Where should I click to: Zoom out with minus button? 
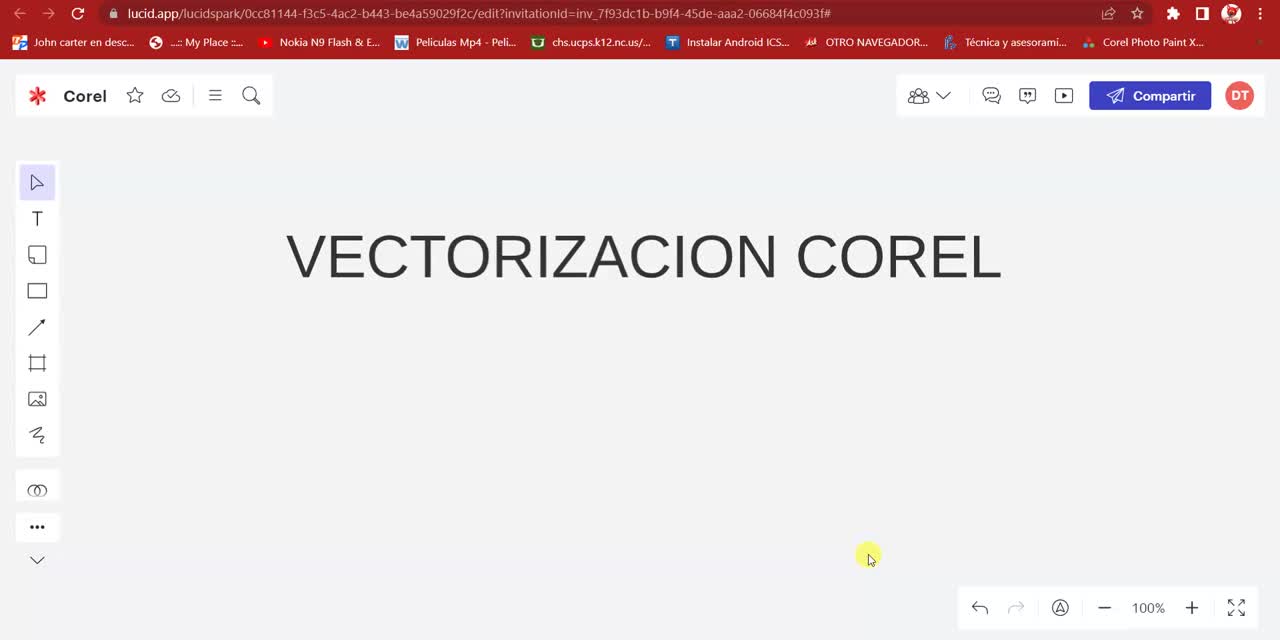[x=1104, y=608]
